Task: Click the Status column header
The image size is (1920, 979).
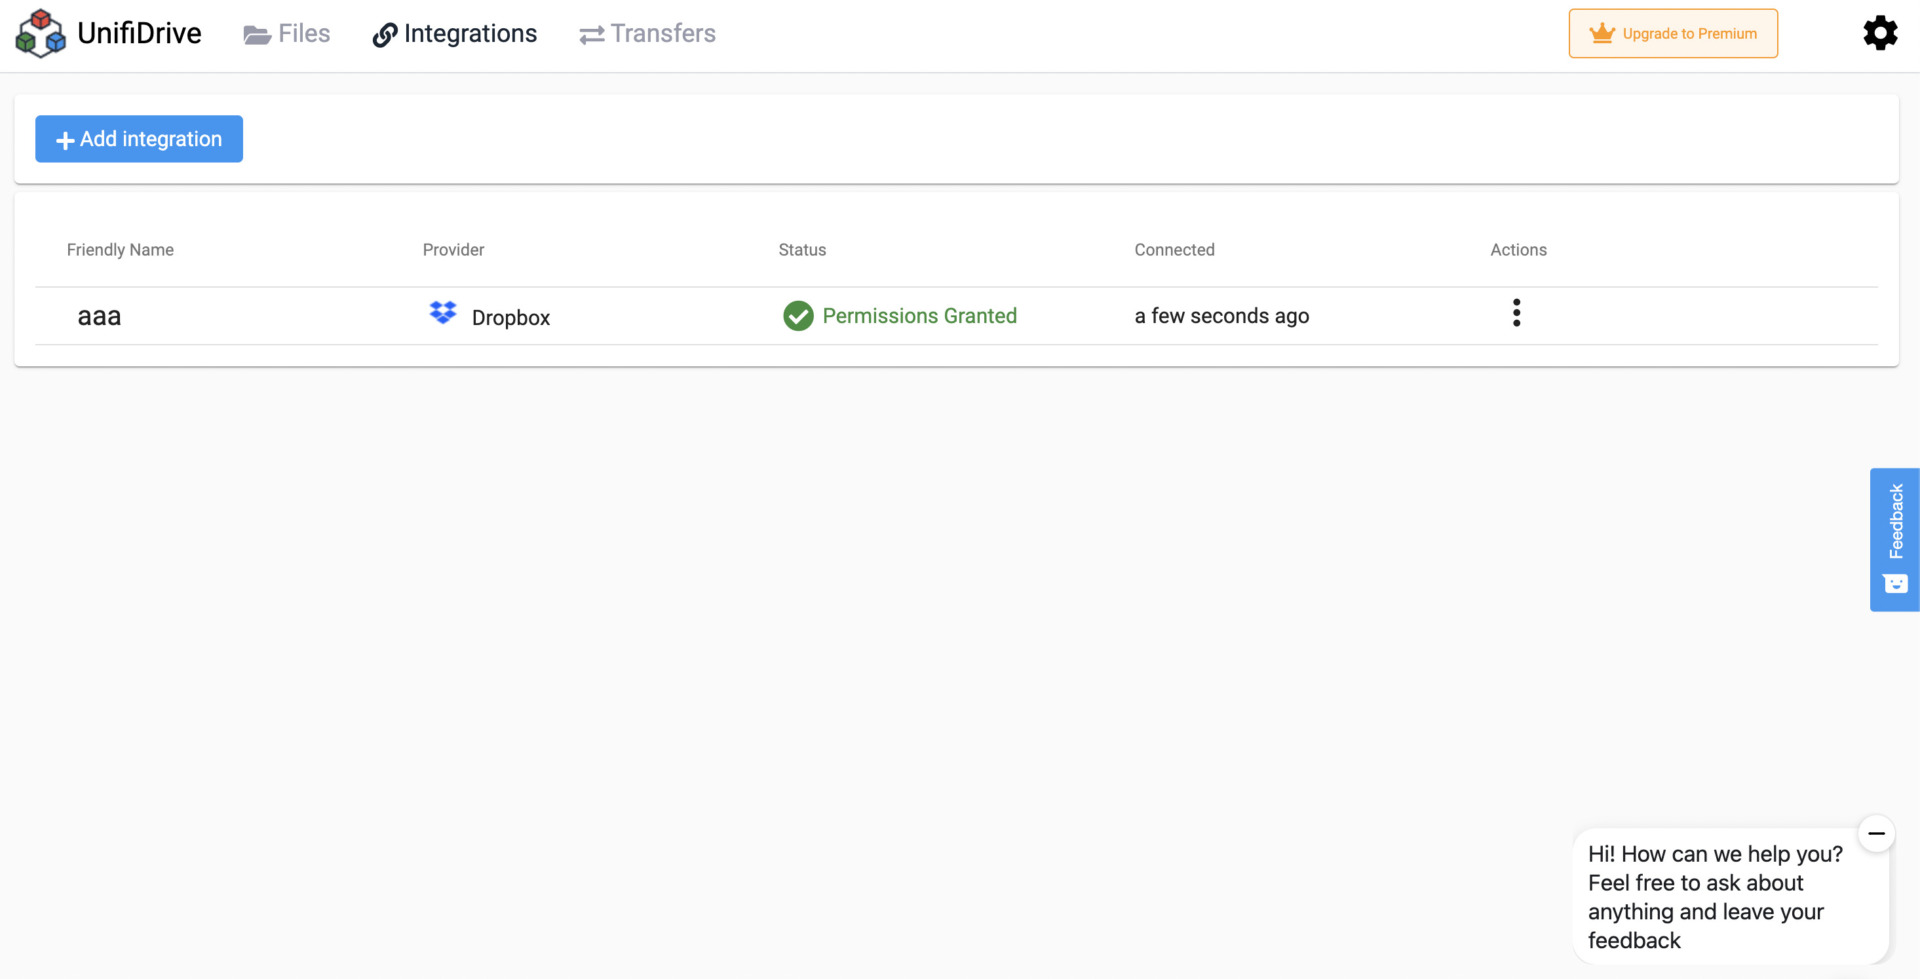Action: point(802,250)
